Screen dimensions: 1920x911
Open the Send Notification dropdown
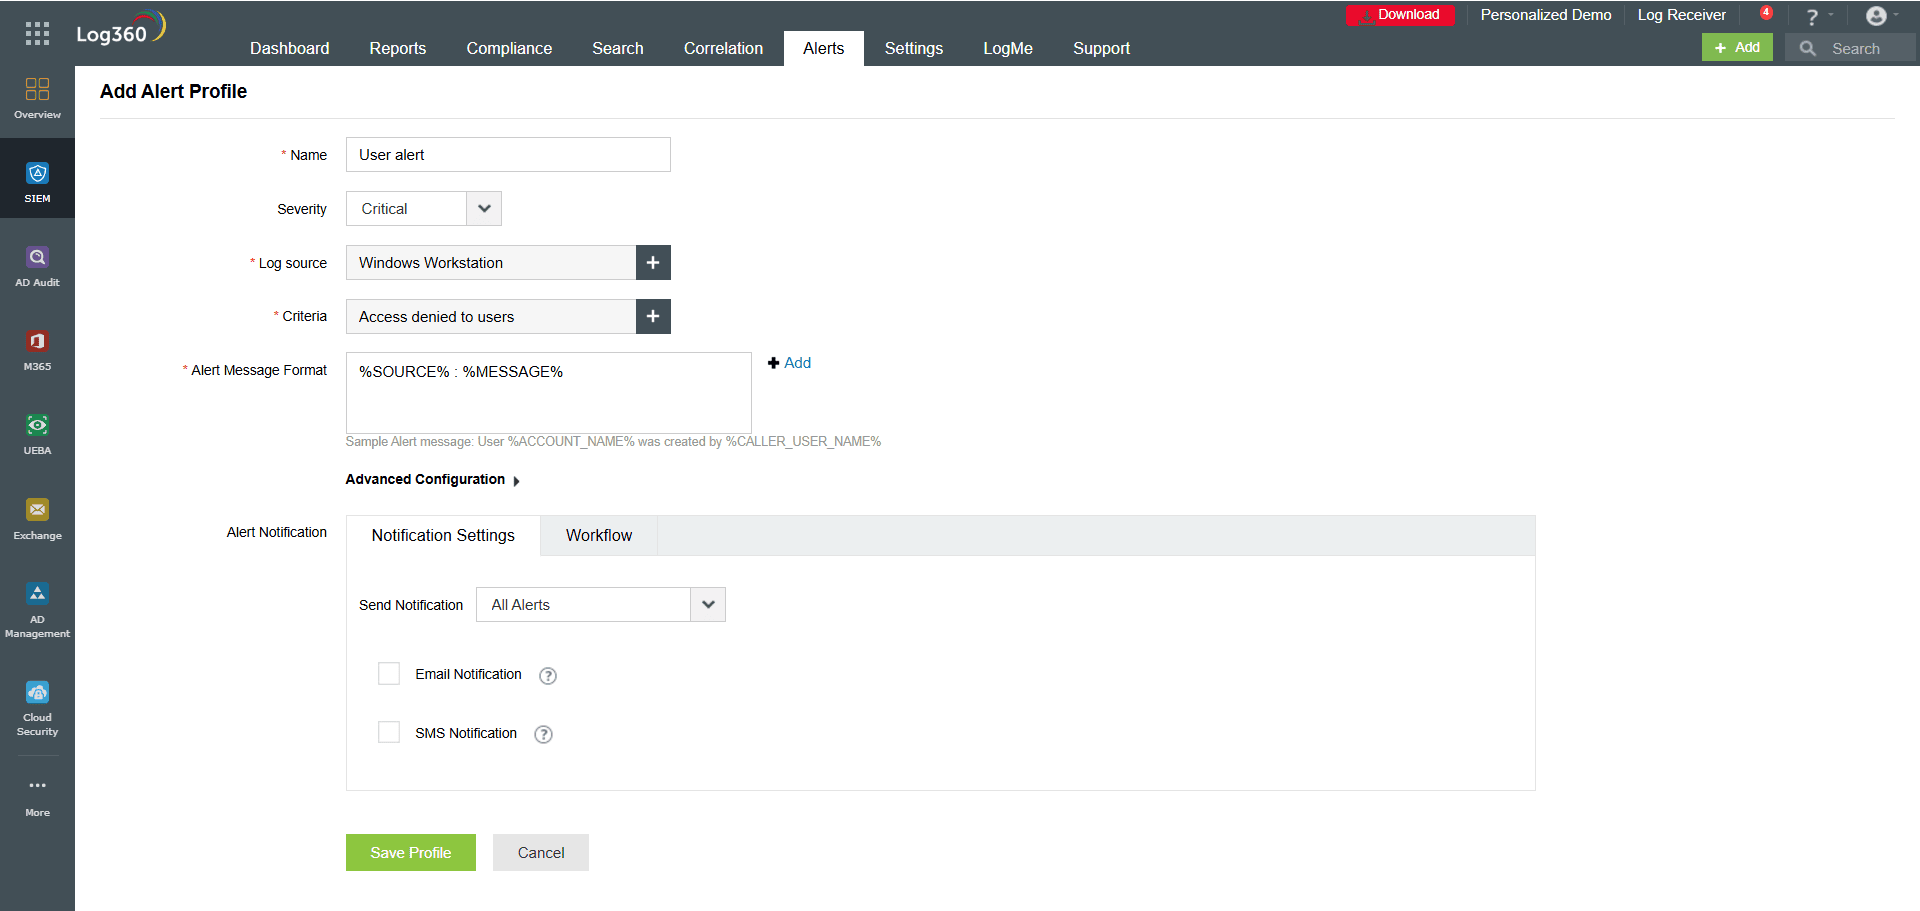(x=708, y=604)
